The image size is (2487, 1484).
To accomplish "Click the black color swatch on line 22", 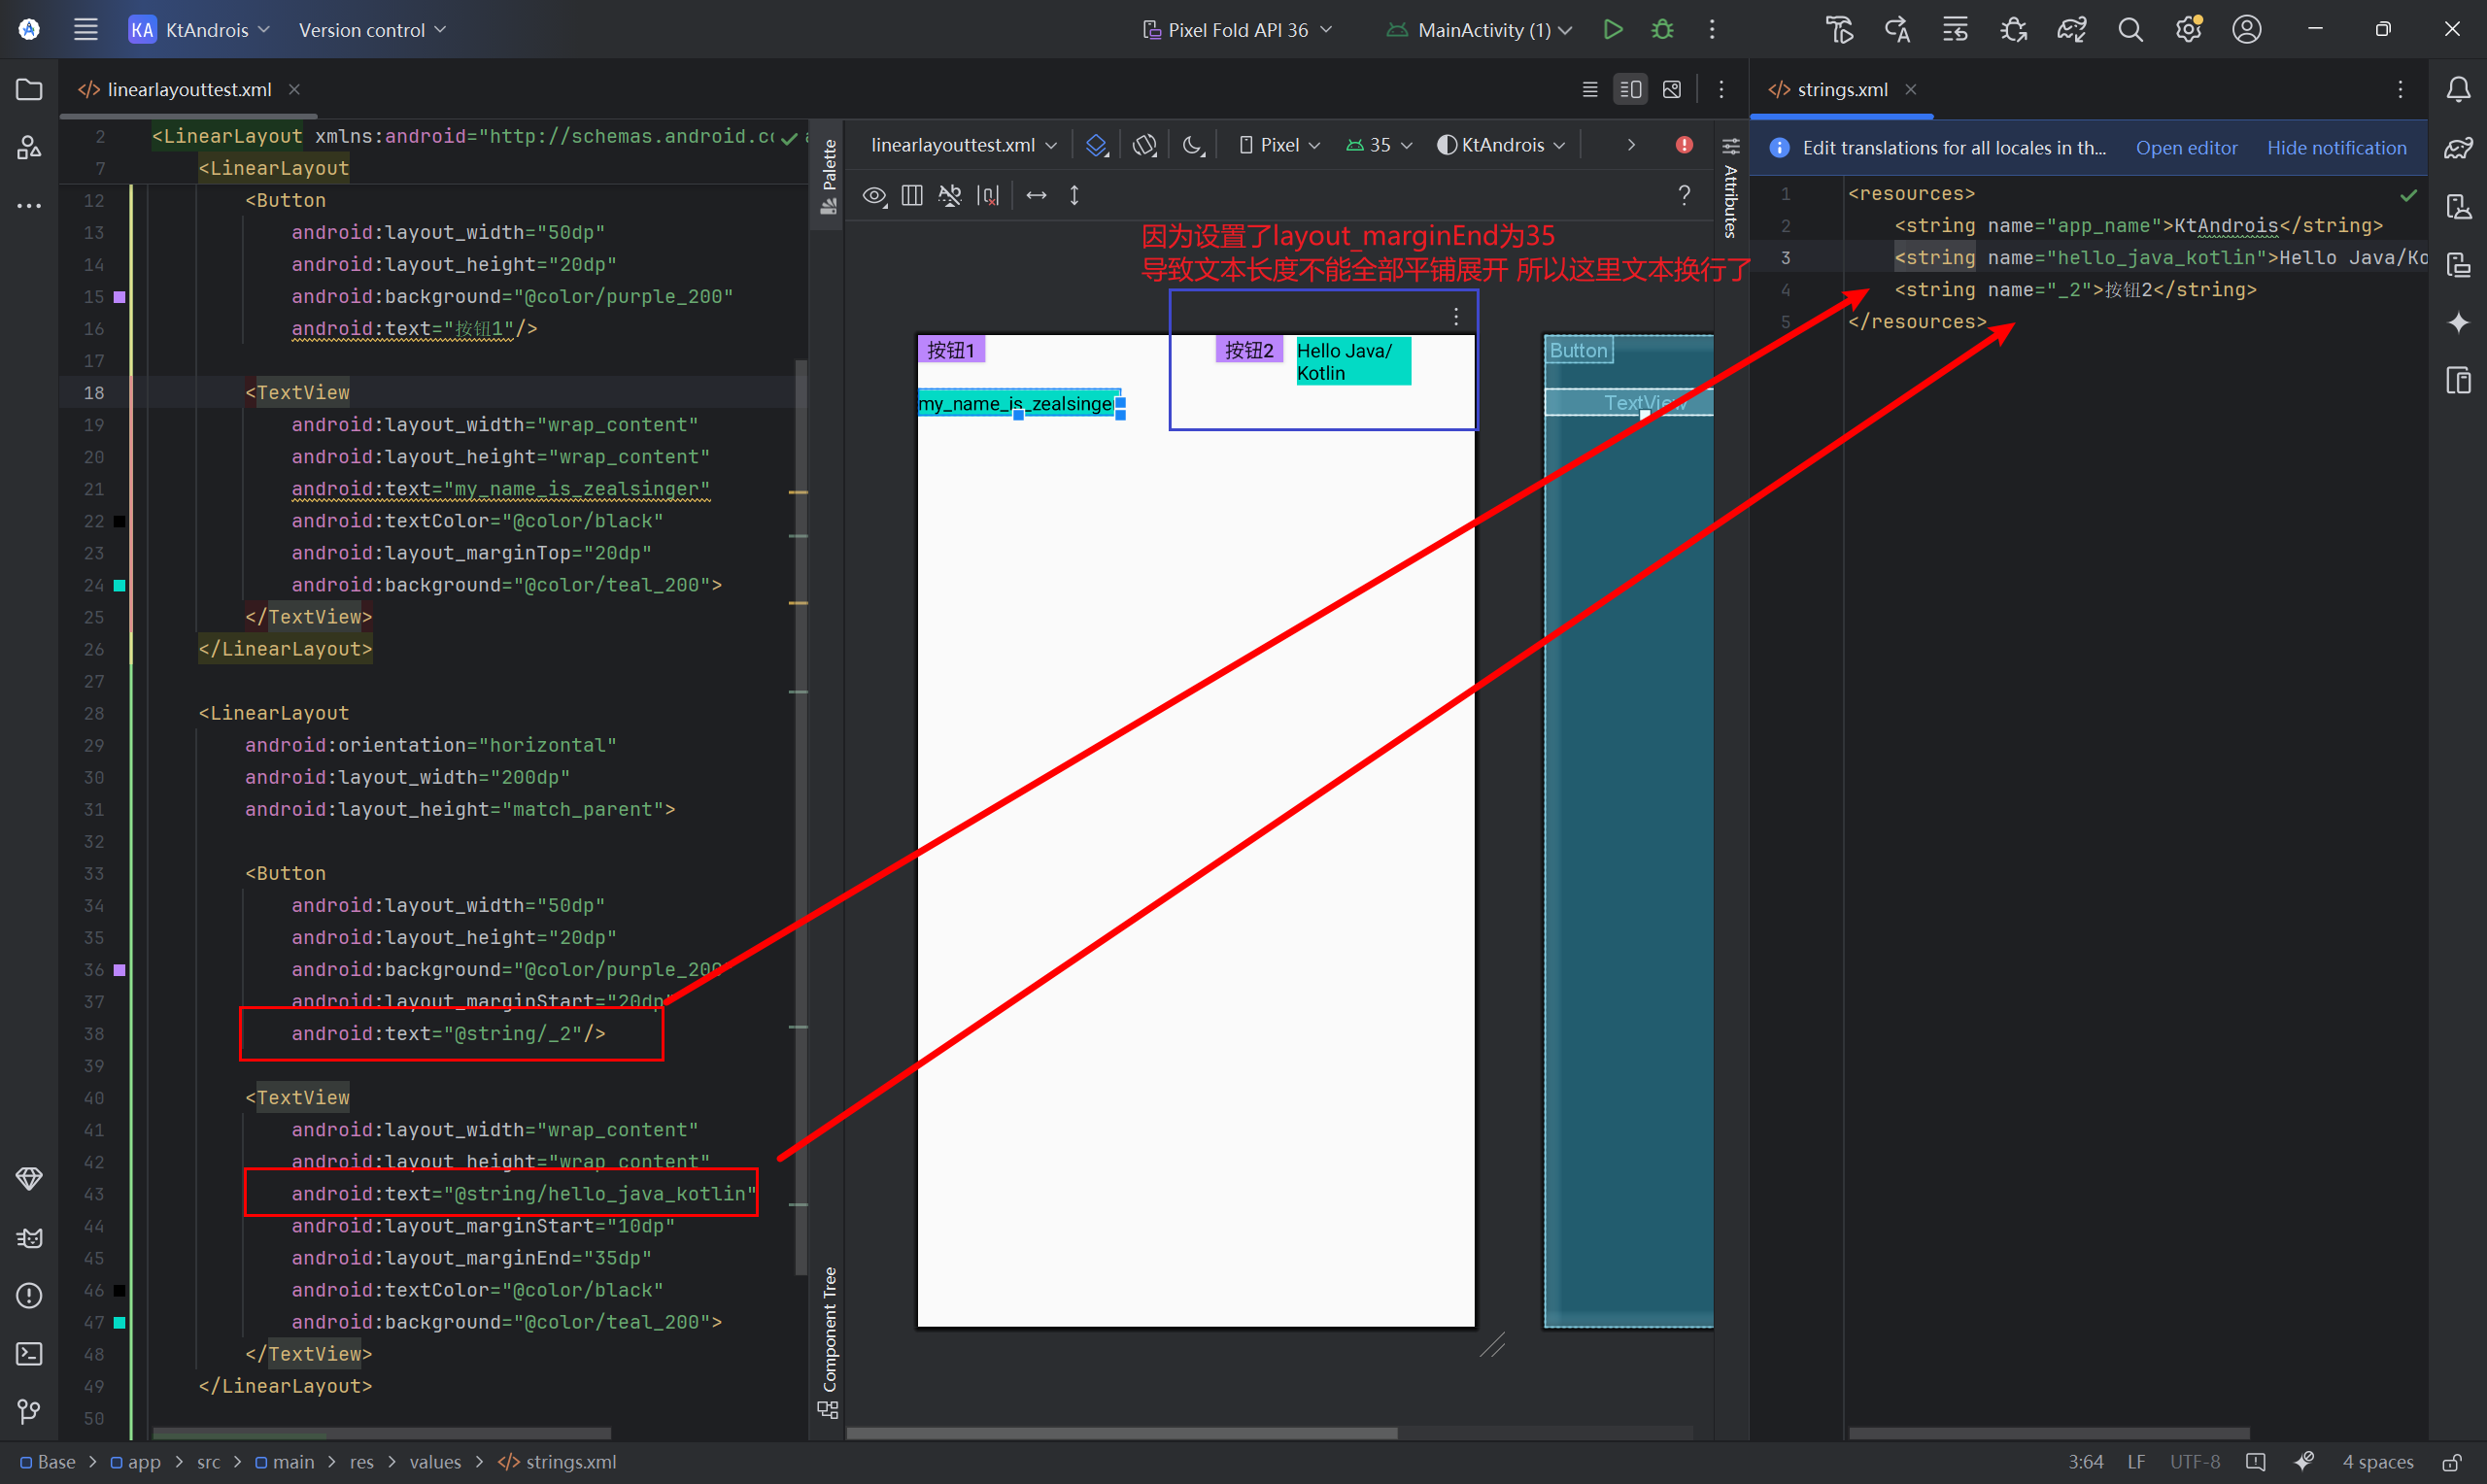I will click(x=119, y=521).
